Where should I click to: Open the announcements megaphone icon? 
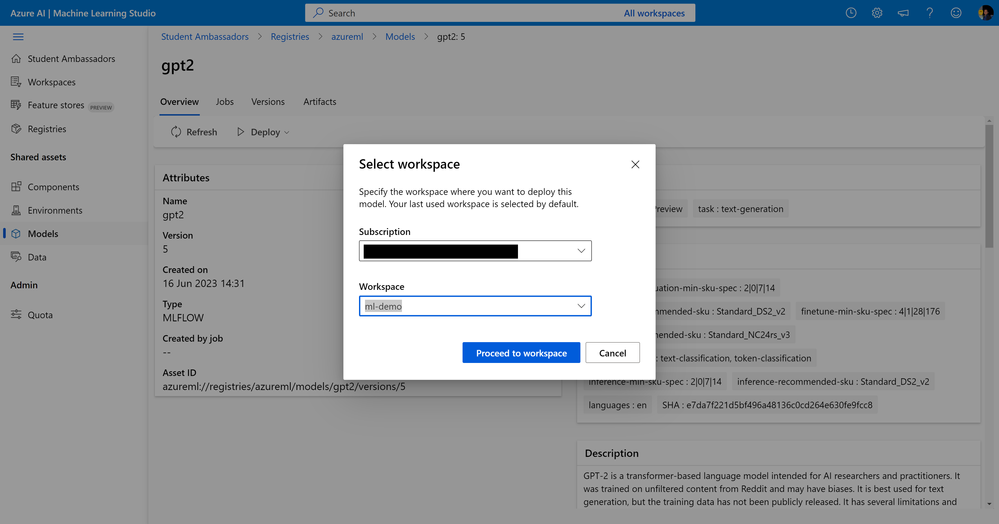click(x=903, y=13)
